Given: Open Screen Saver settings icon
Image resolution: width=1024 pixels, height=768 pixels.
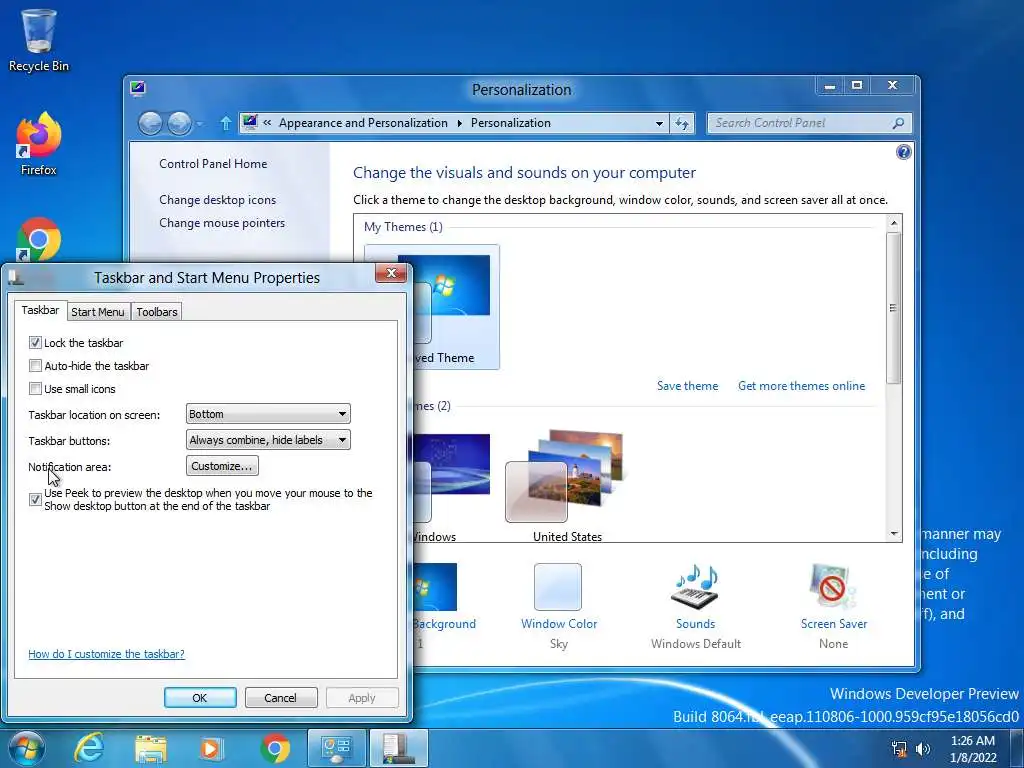Looking at the screenshot, I should coord(833,586).
